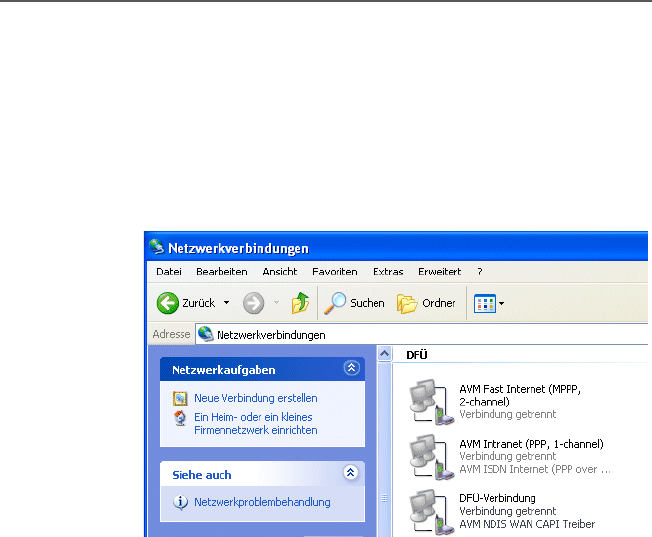Click the greyed forward arrow icon
Screen dimensions: 652x537
pos(253,303)
